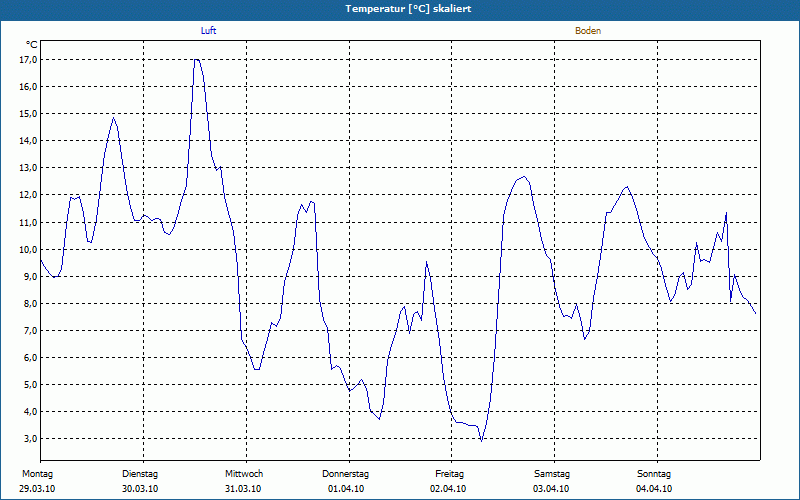
Task: Click the date 03.04.10
Action: point(551,489)
